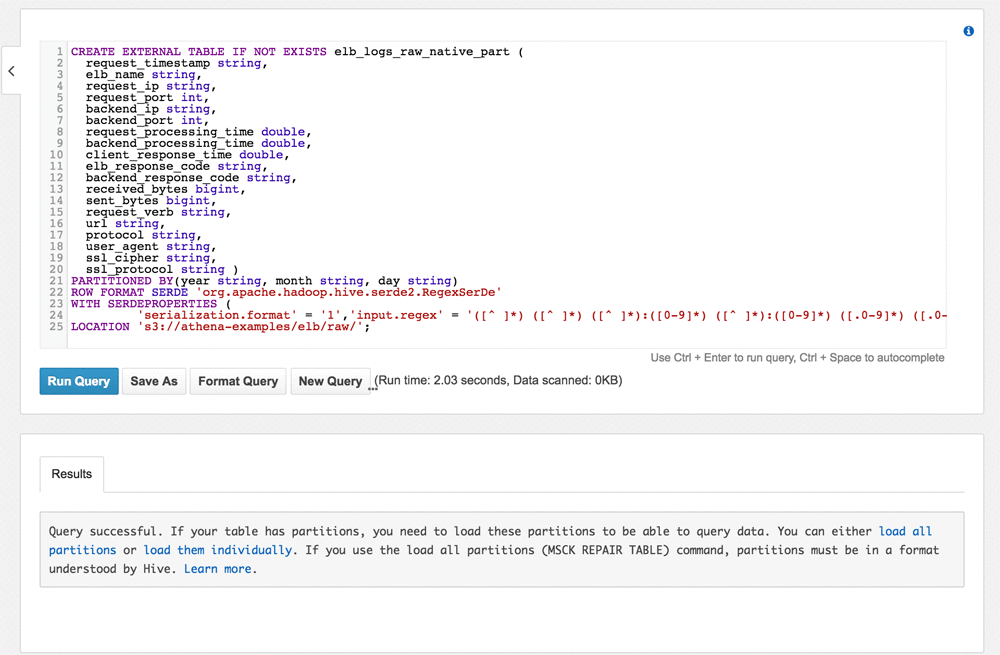Click the 'url string' line

pyautogui.click(x=126, y=224)
